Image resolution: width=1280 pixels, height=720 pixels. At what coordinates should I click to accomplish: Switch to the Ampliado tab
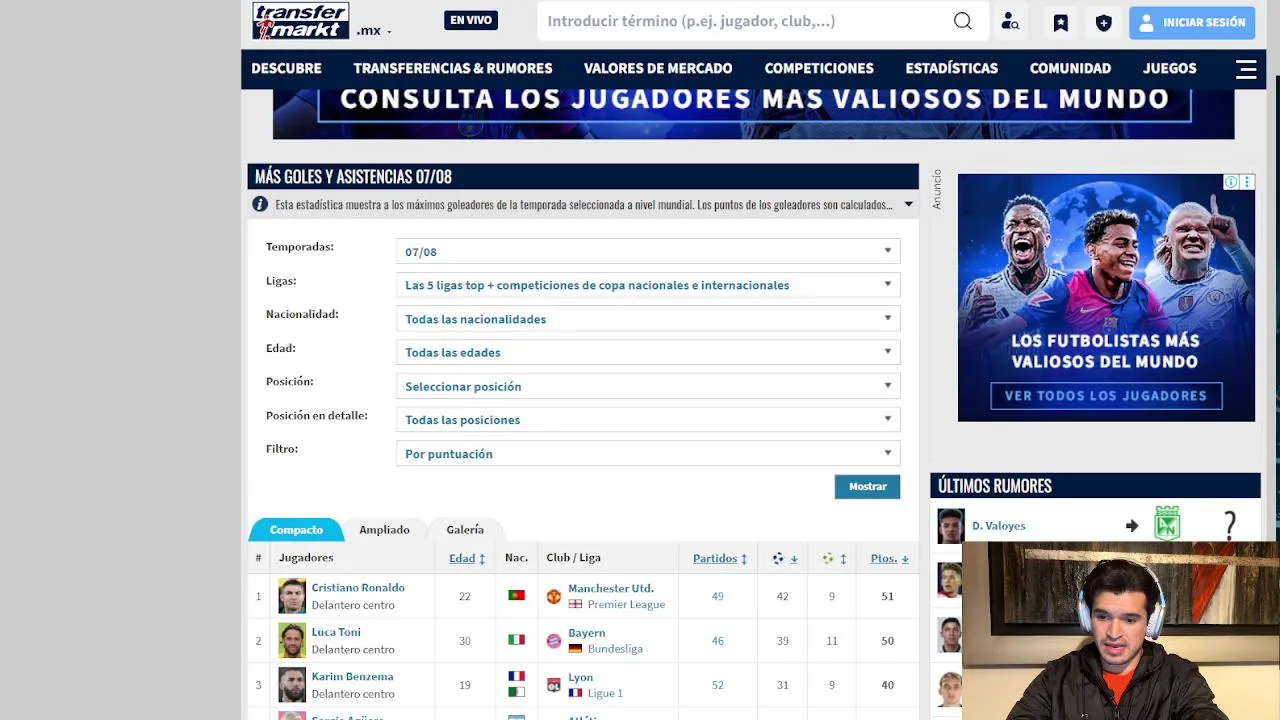point(385,530)
